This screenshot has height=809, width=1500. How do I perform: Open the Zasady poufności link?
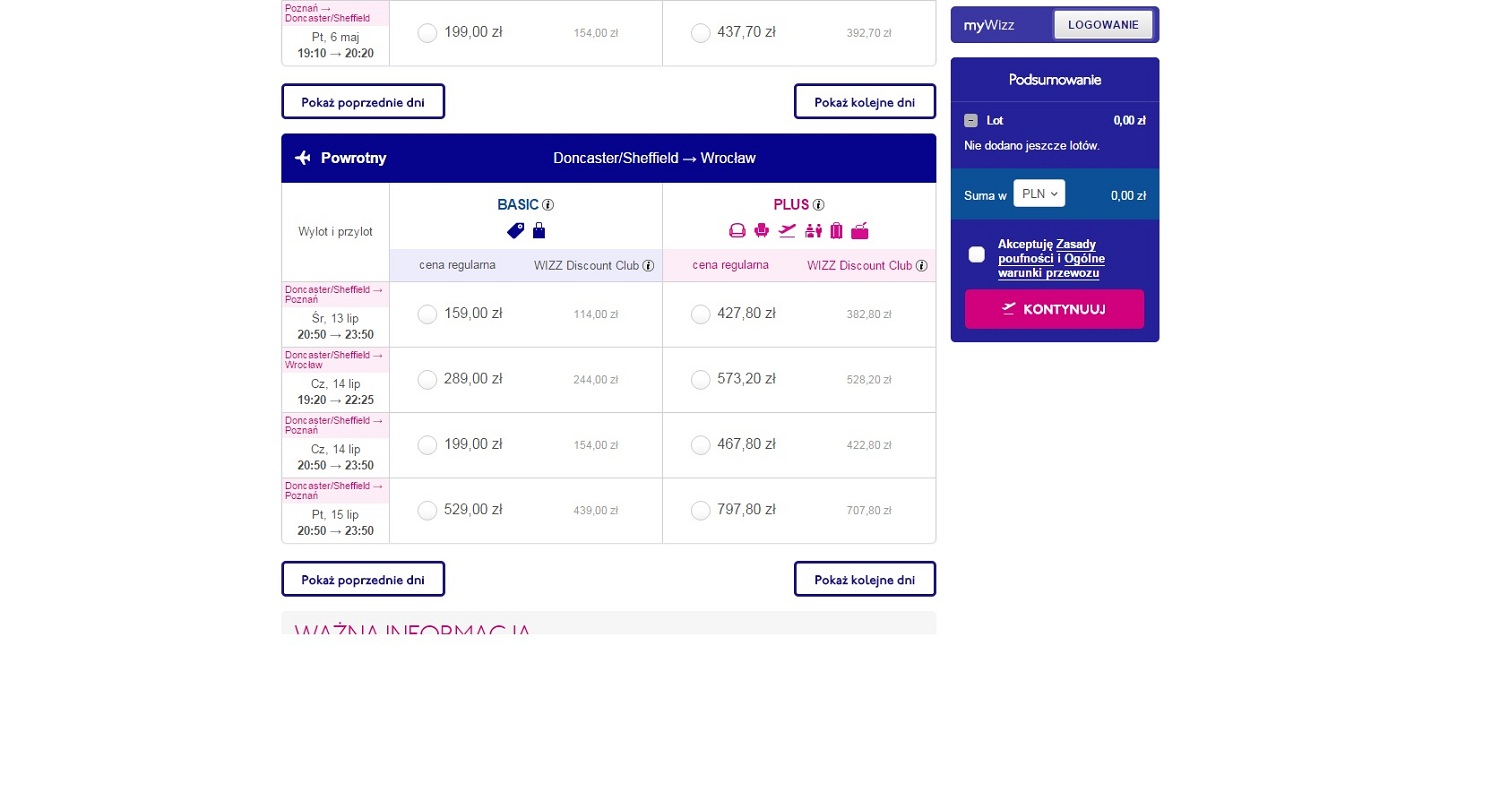pos(1047,251)
